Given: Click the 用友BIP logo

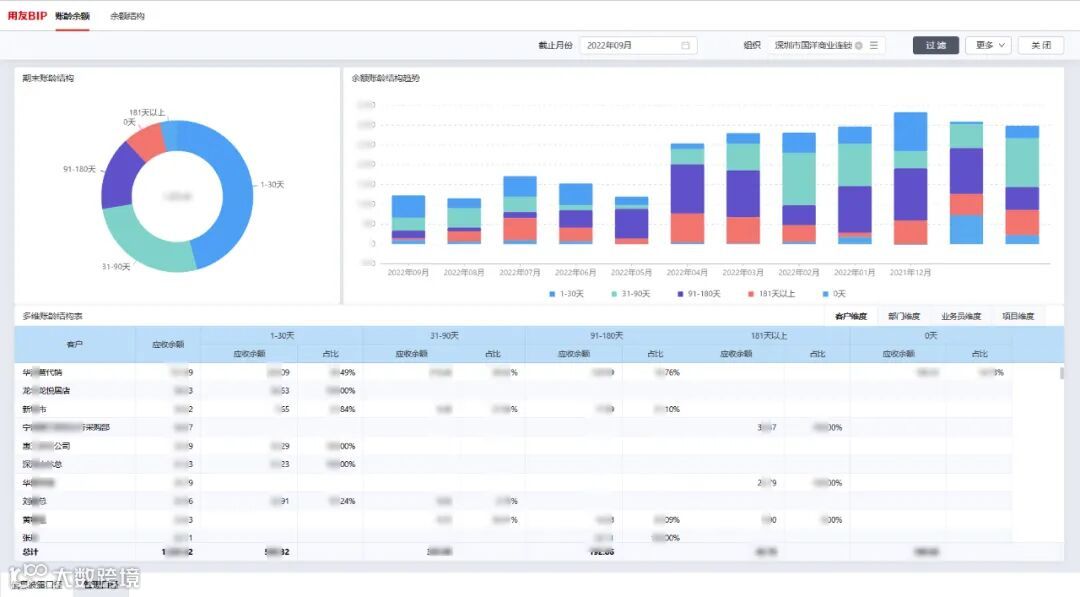Looking at the screenshot, I should 27,15.
